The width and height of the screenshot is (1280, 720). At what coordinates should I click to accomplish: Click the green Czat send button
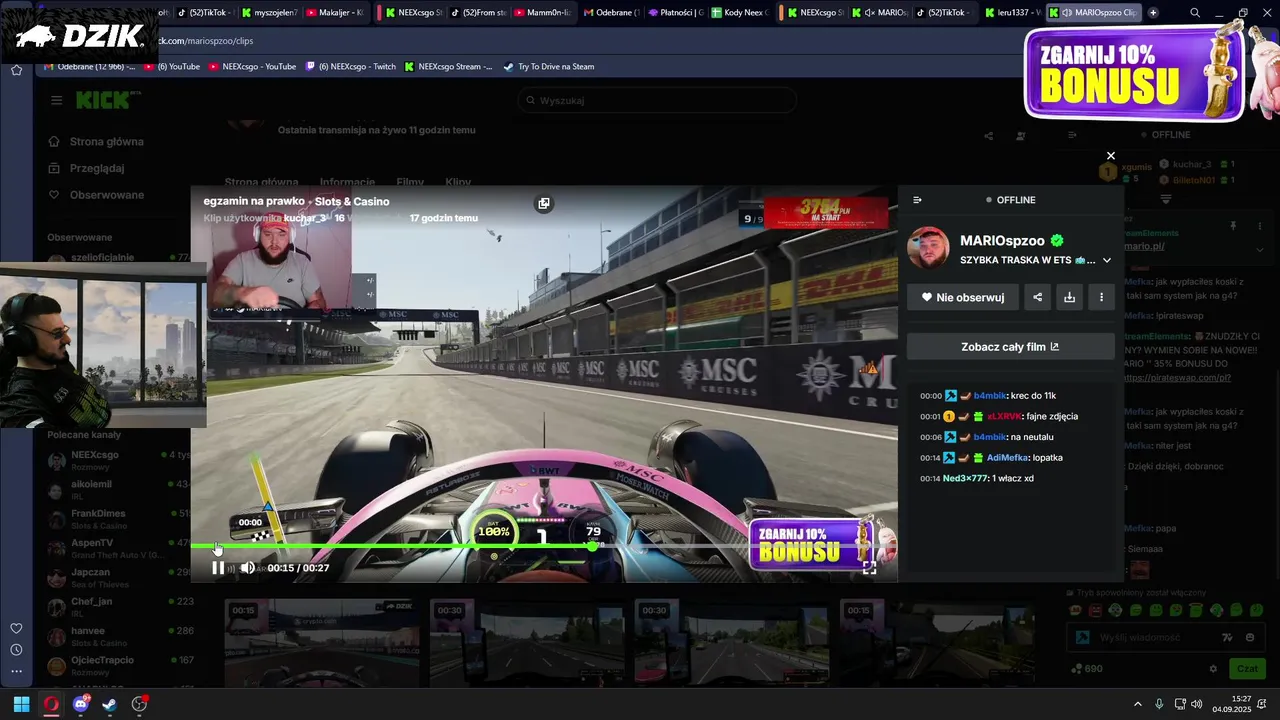pos(1247,669)
